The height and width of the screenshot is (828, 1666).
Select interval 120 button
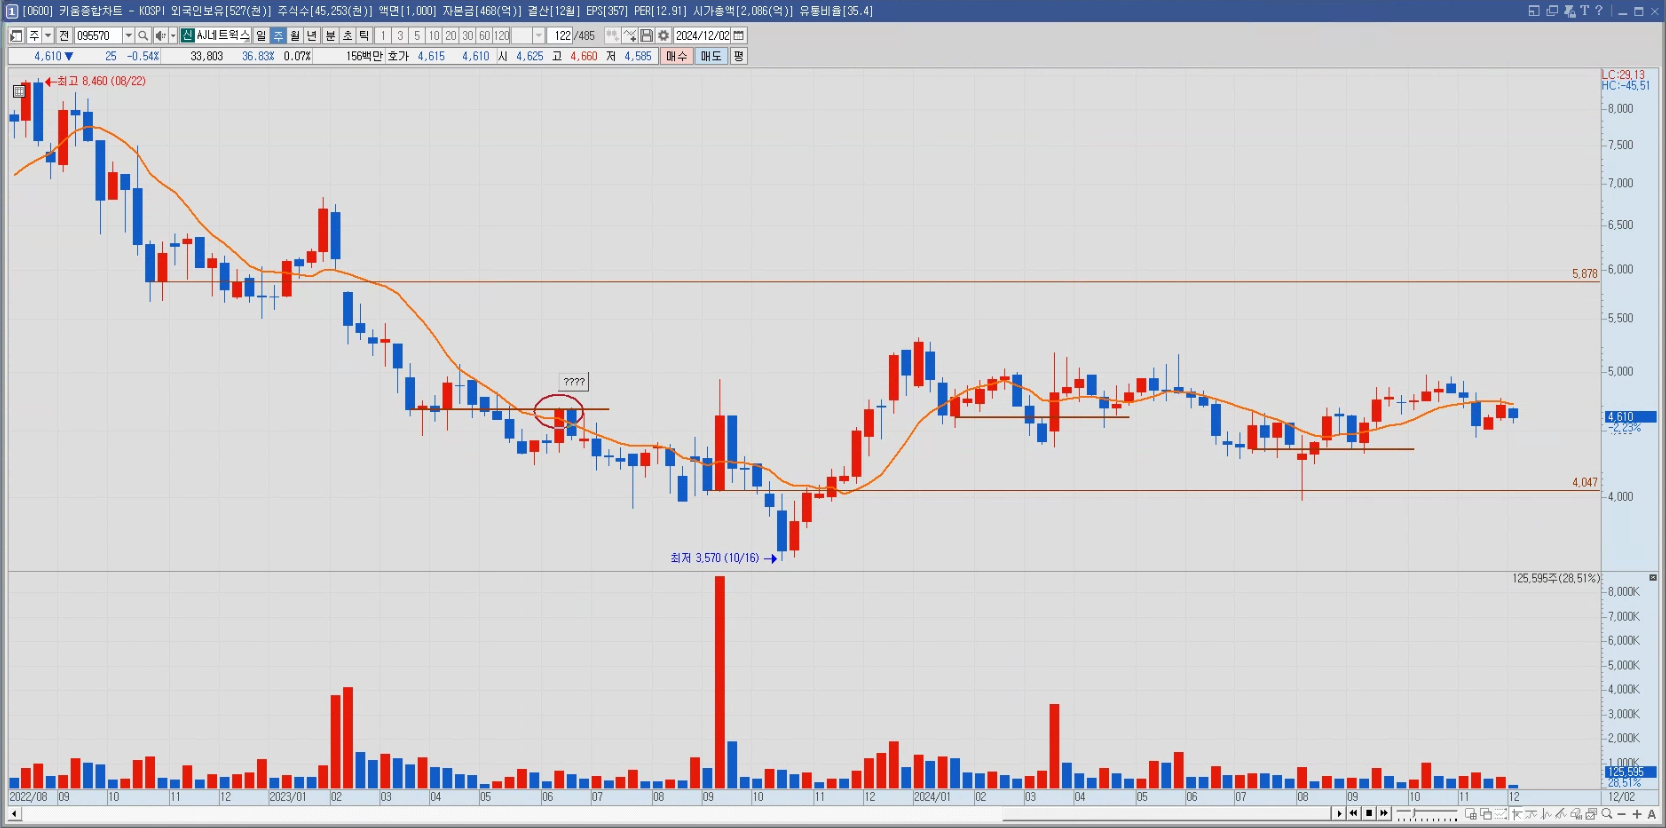(x=502, y=36)
